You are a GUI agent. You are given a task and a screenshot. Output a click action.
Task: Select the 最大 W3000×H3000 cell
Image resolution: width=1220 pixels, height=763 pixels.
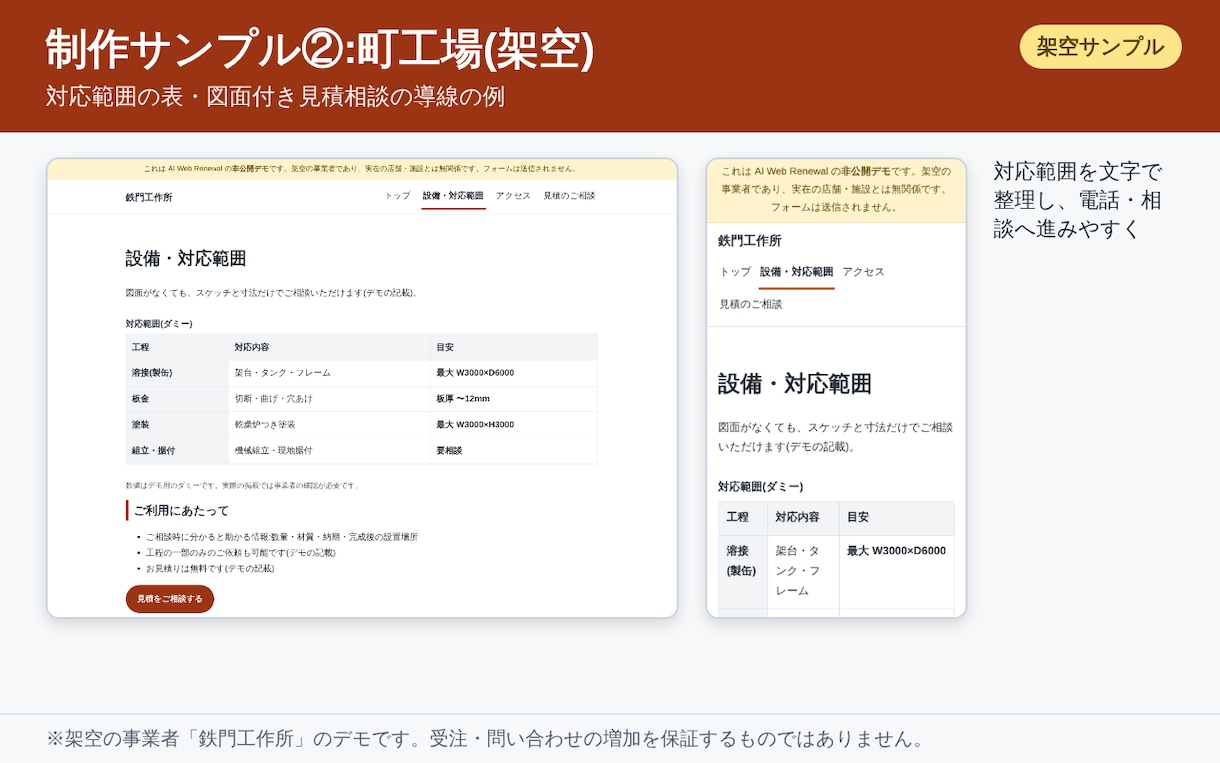point(514,425)
